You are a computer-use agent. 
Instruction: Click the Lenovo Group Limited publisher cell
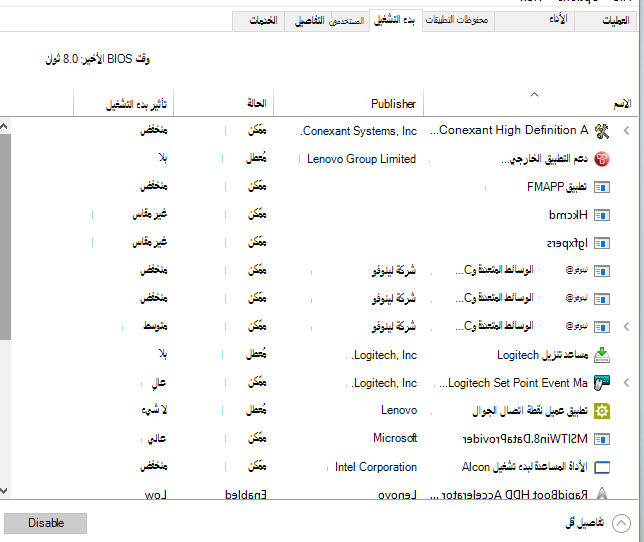361,159
